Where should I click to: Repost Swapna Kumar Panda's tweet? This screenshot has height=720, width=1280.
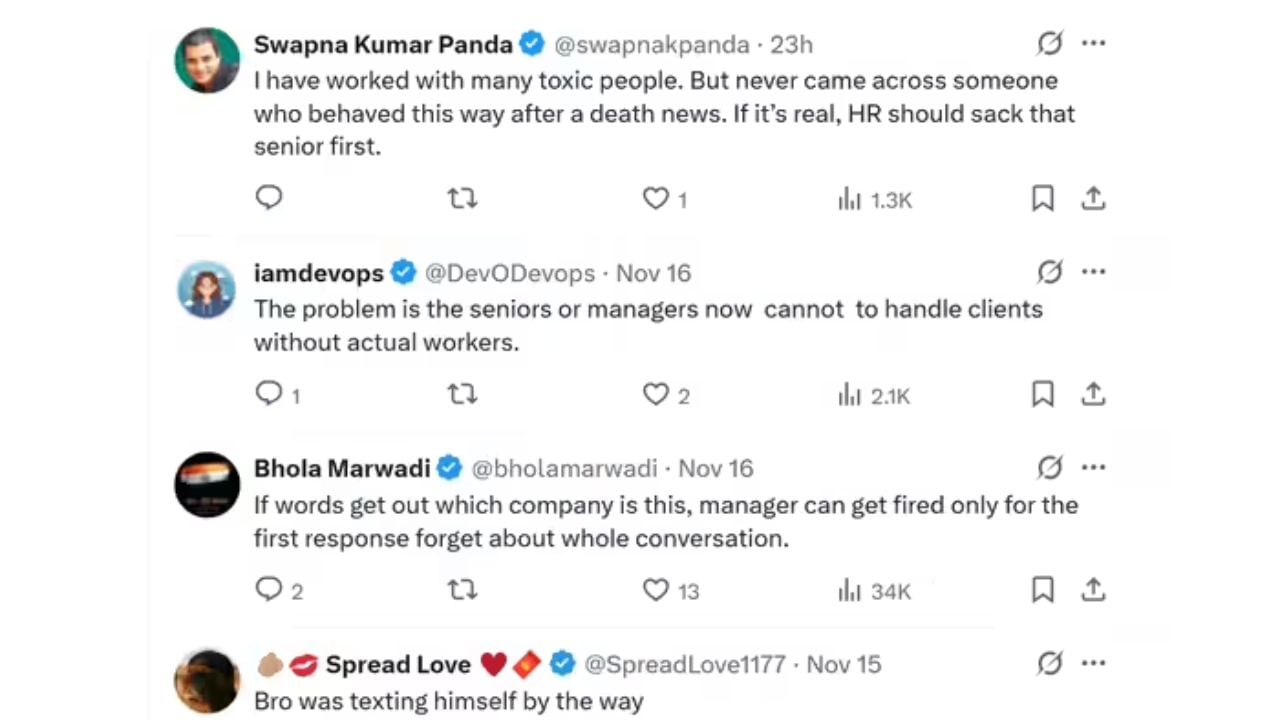(x=462, y=199)
